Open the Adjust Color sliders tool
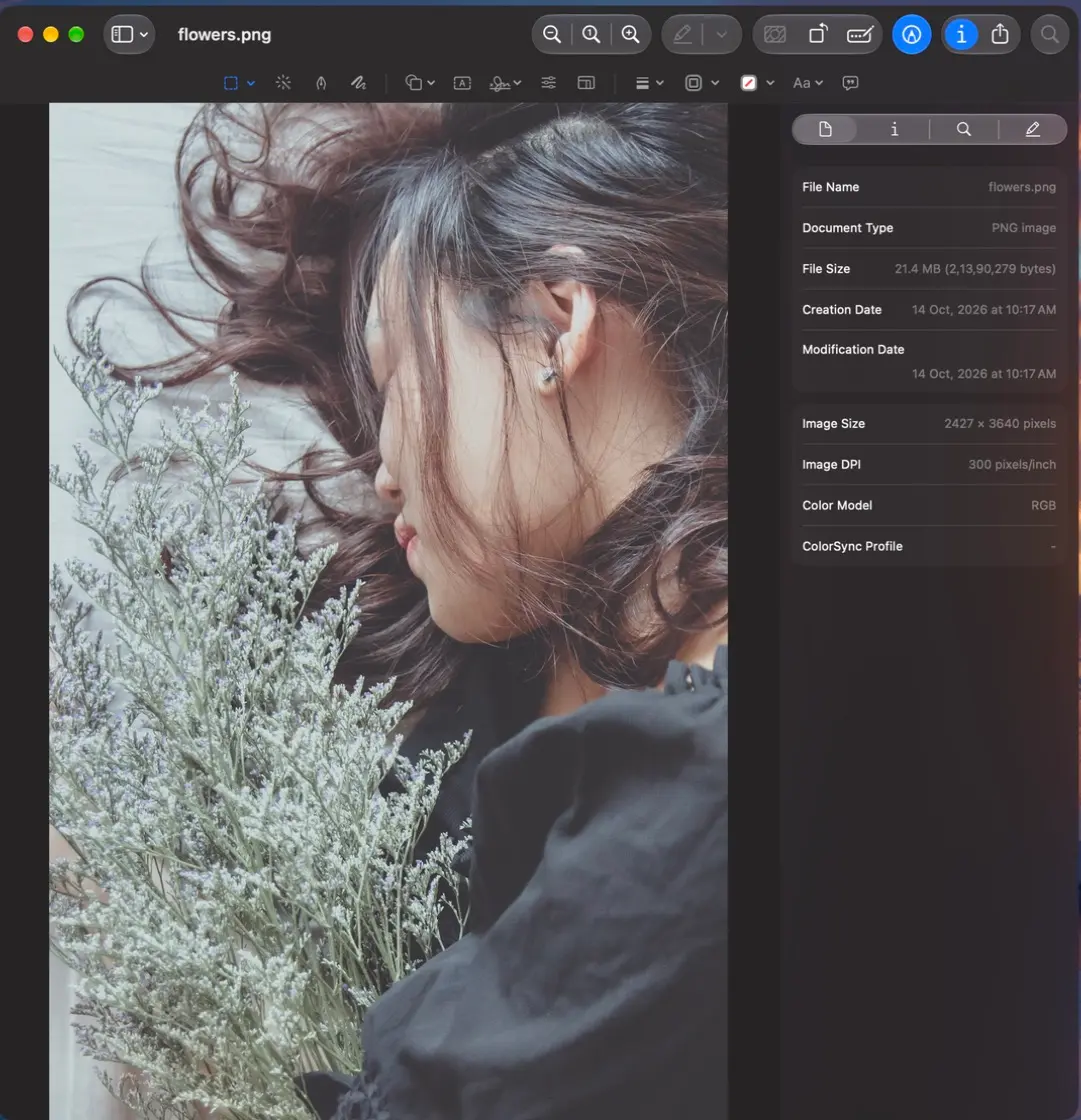Image resolution: width=1081 pixels, height=1120 pixels. [x=548, y=83]
